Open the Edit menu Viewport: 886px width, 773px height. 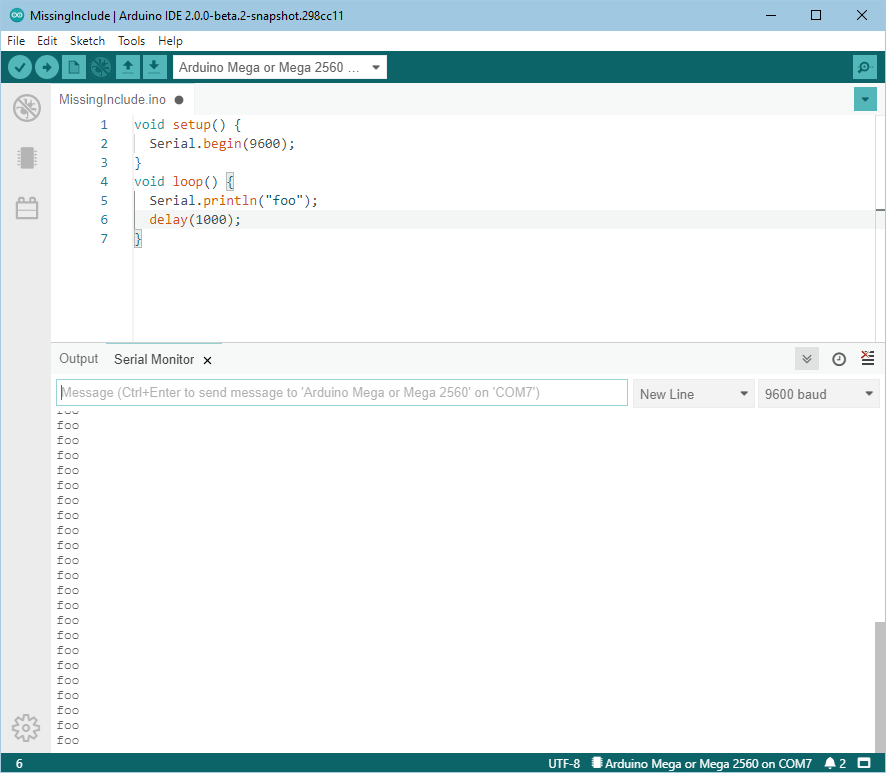coord(47,41)
